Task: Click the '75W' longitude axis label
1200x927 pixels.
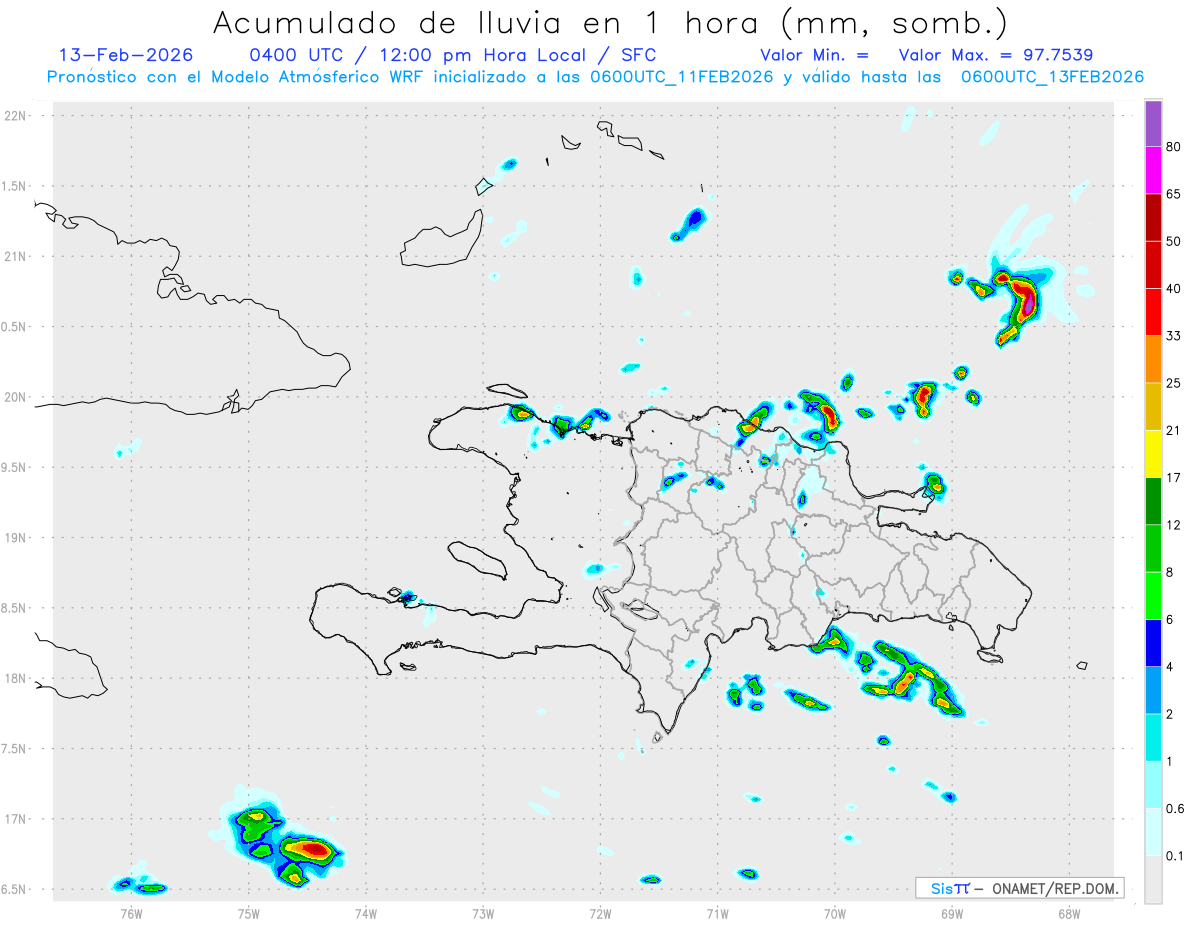Action: (x=249, y=914)
